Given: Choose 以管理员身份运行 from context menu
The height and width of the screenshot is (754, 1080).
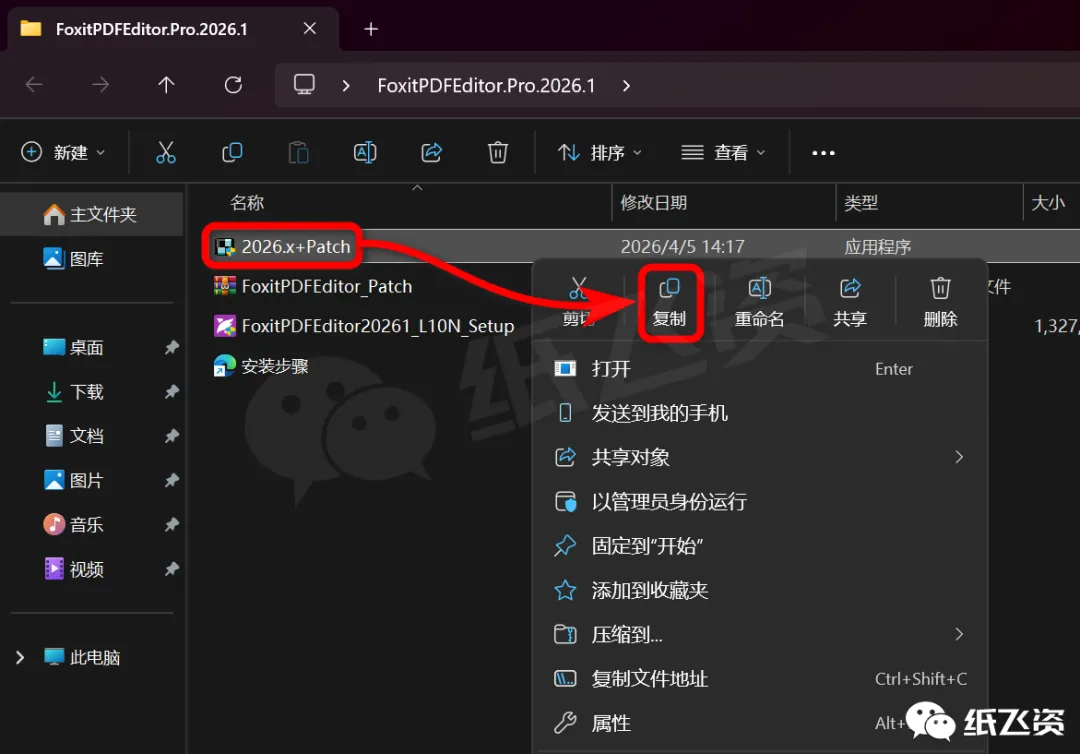Looking at the screenshot, I should [759, 502].
